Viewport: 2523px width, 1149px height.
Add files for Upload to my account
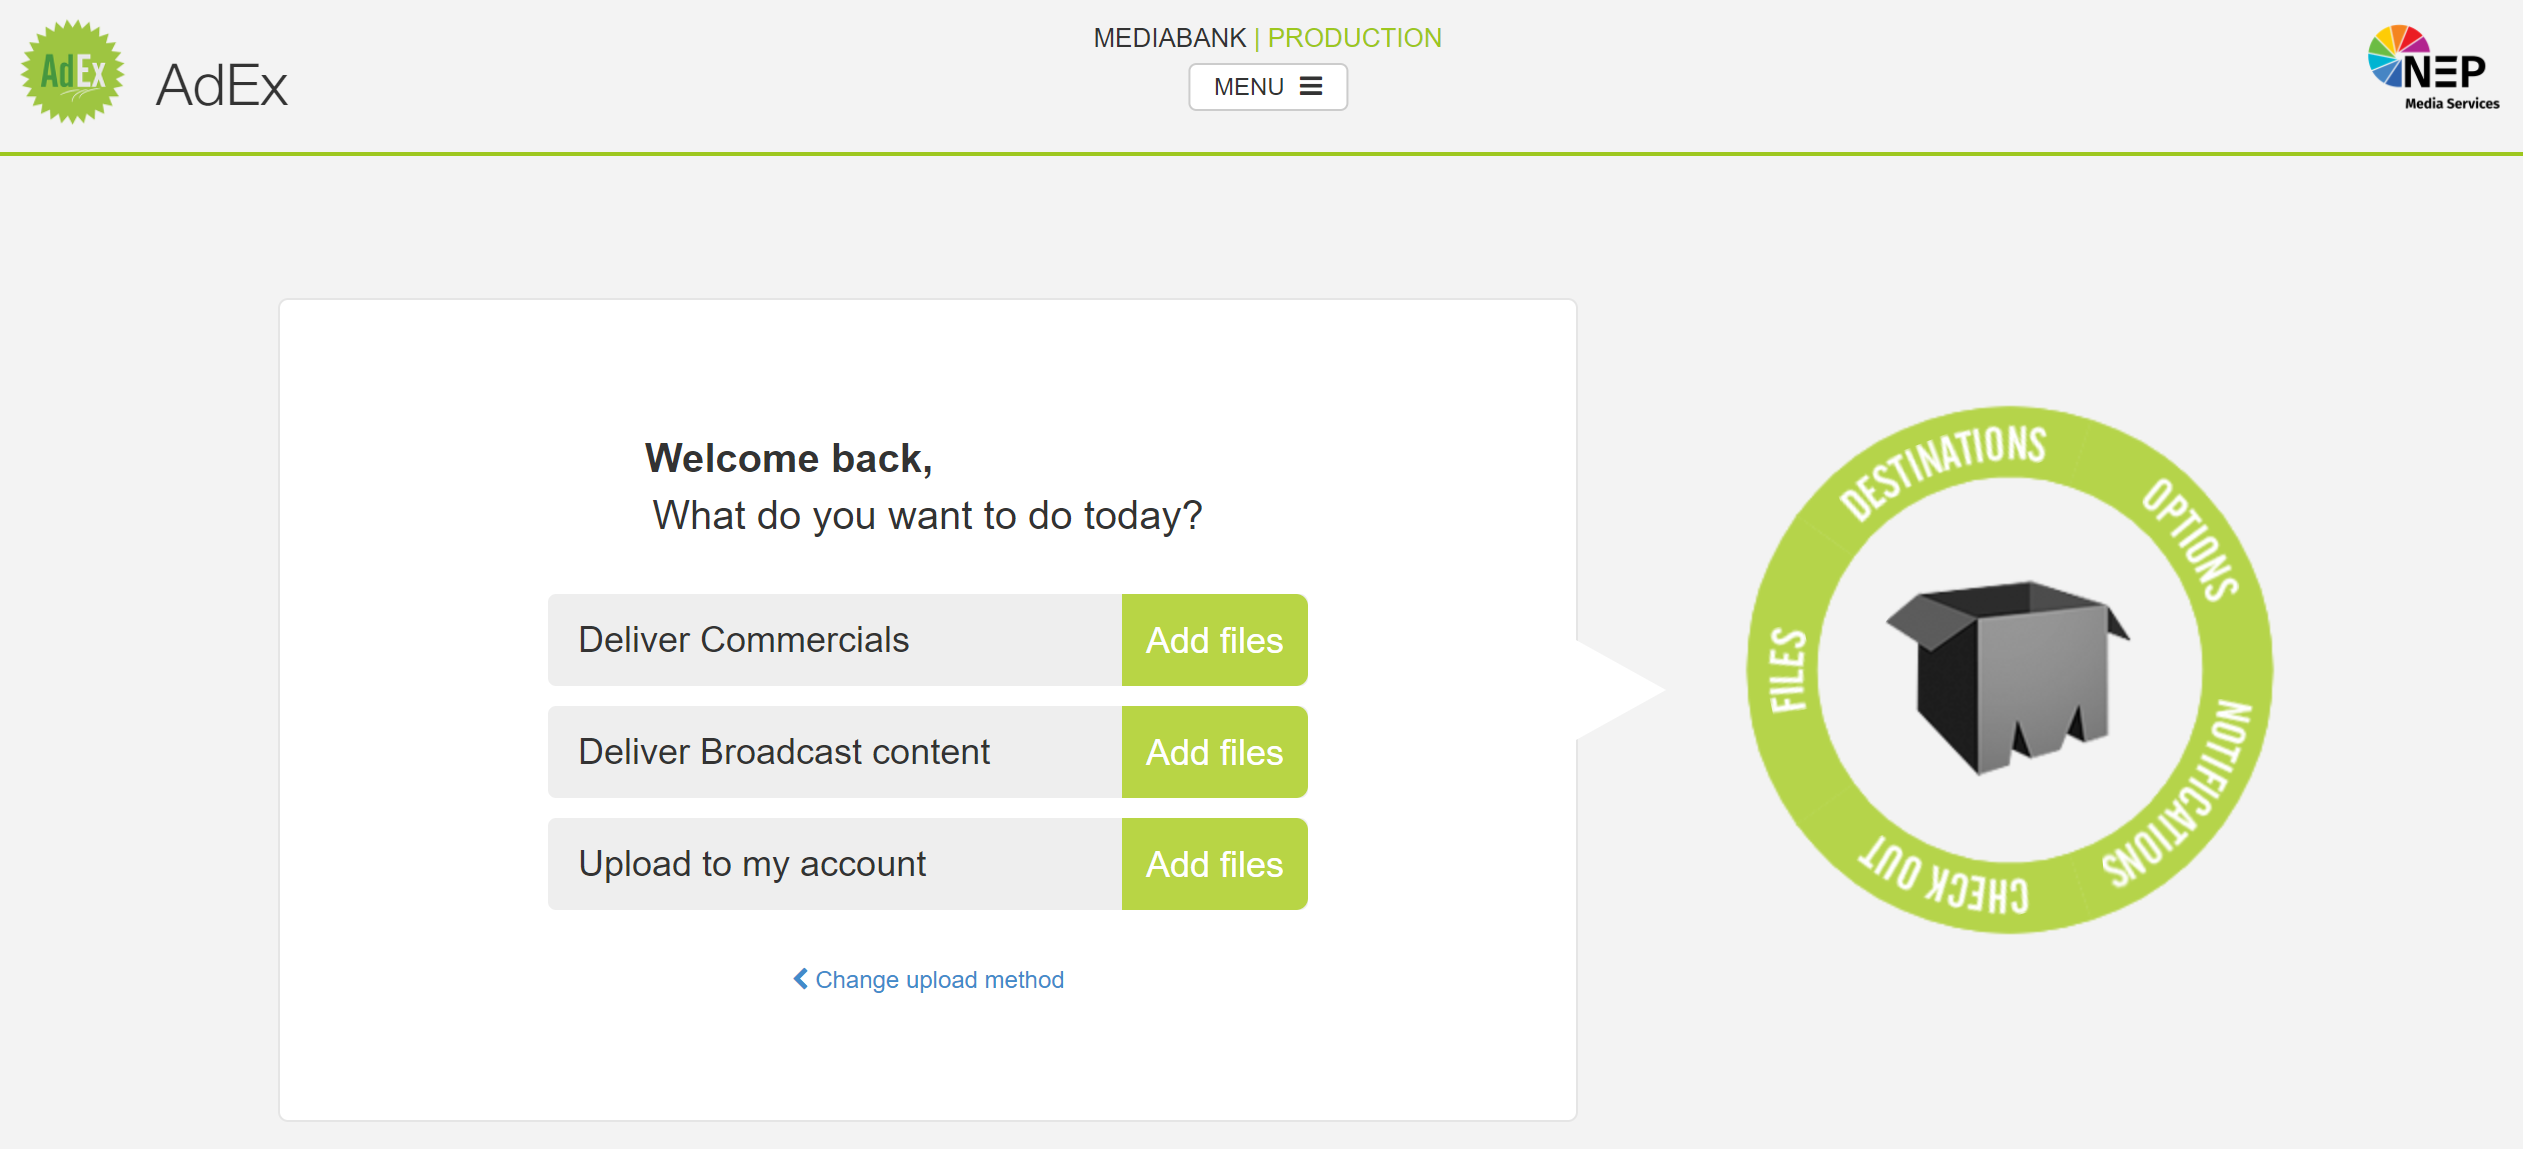1214,864
